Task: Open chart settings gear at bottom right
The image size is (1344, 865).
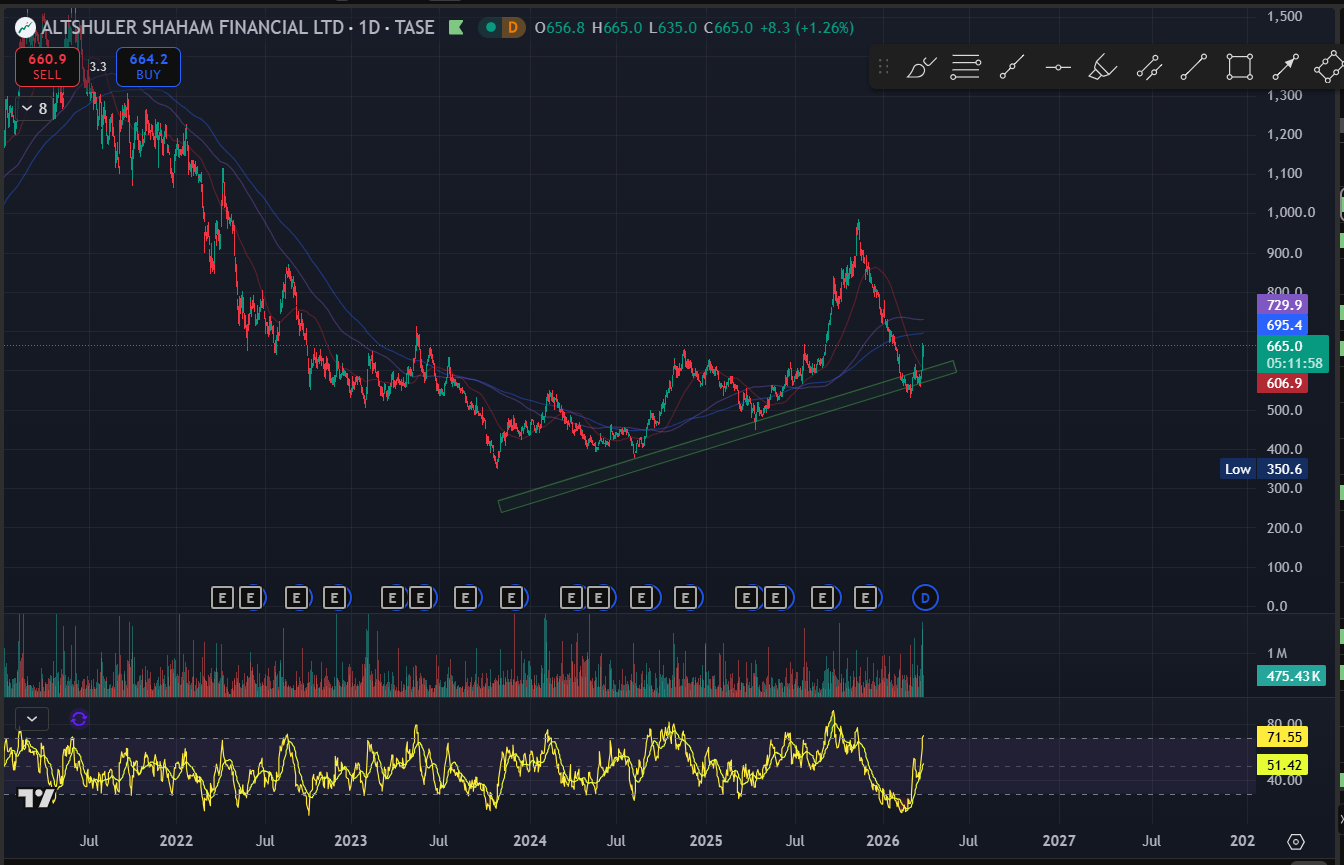Action: pyautogui.click(x=1296, y=842)
